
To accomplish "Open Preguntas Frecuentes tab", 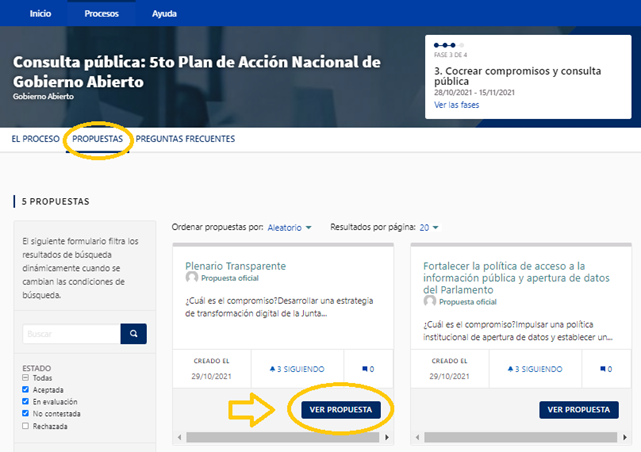I will [185, 139].
